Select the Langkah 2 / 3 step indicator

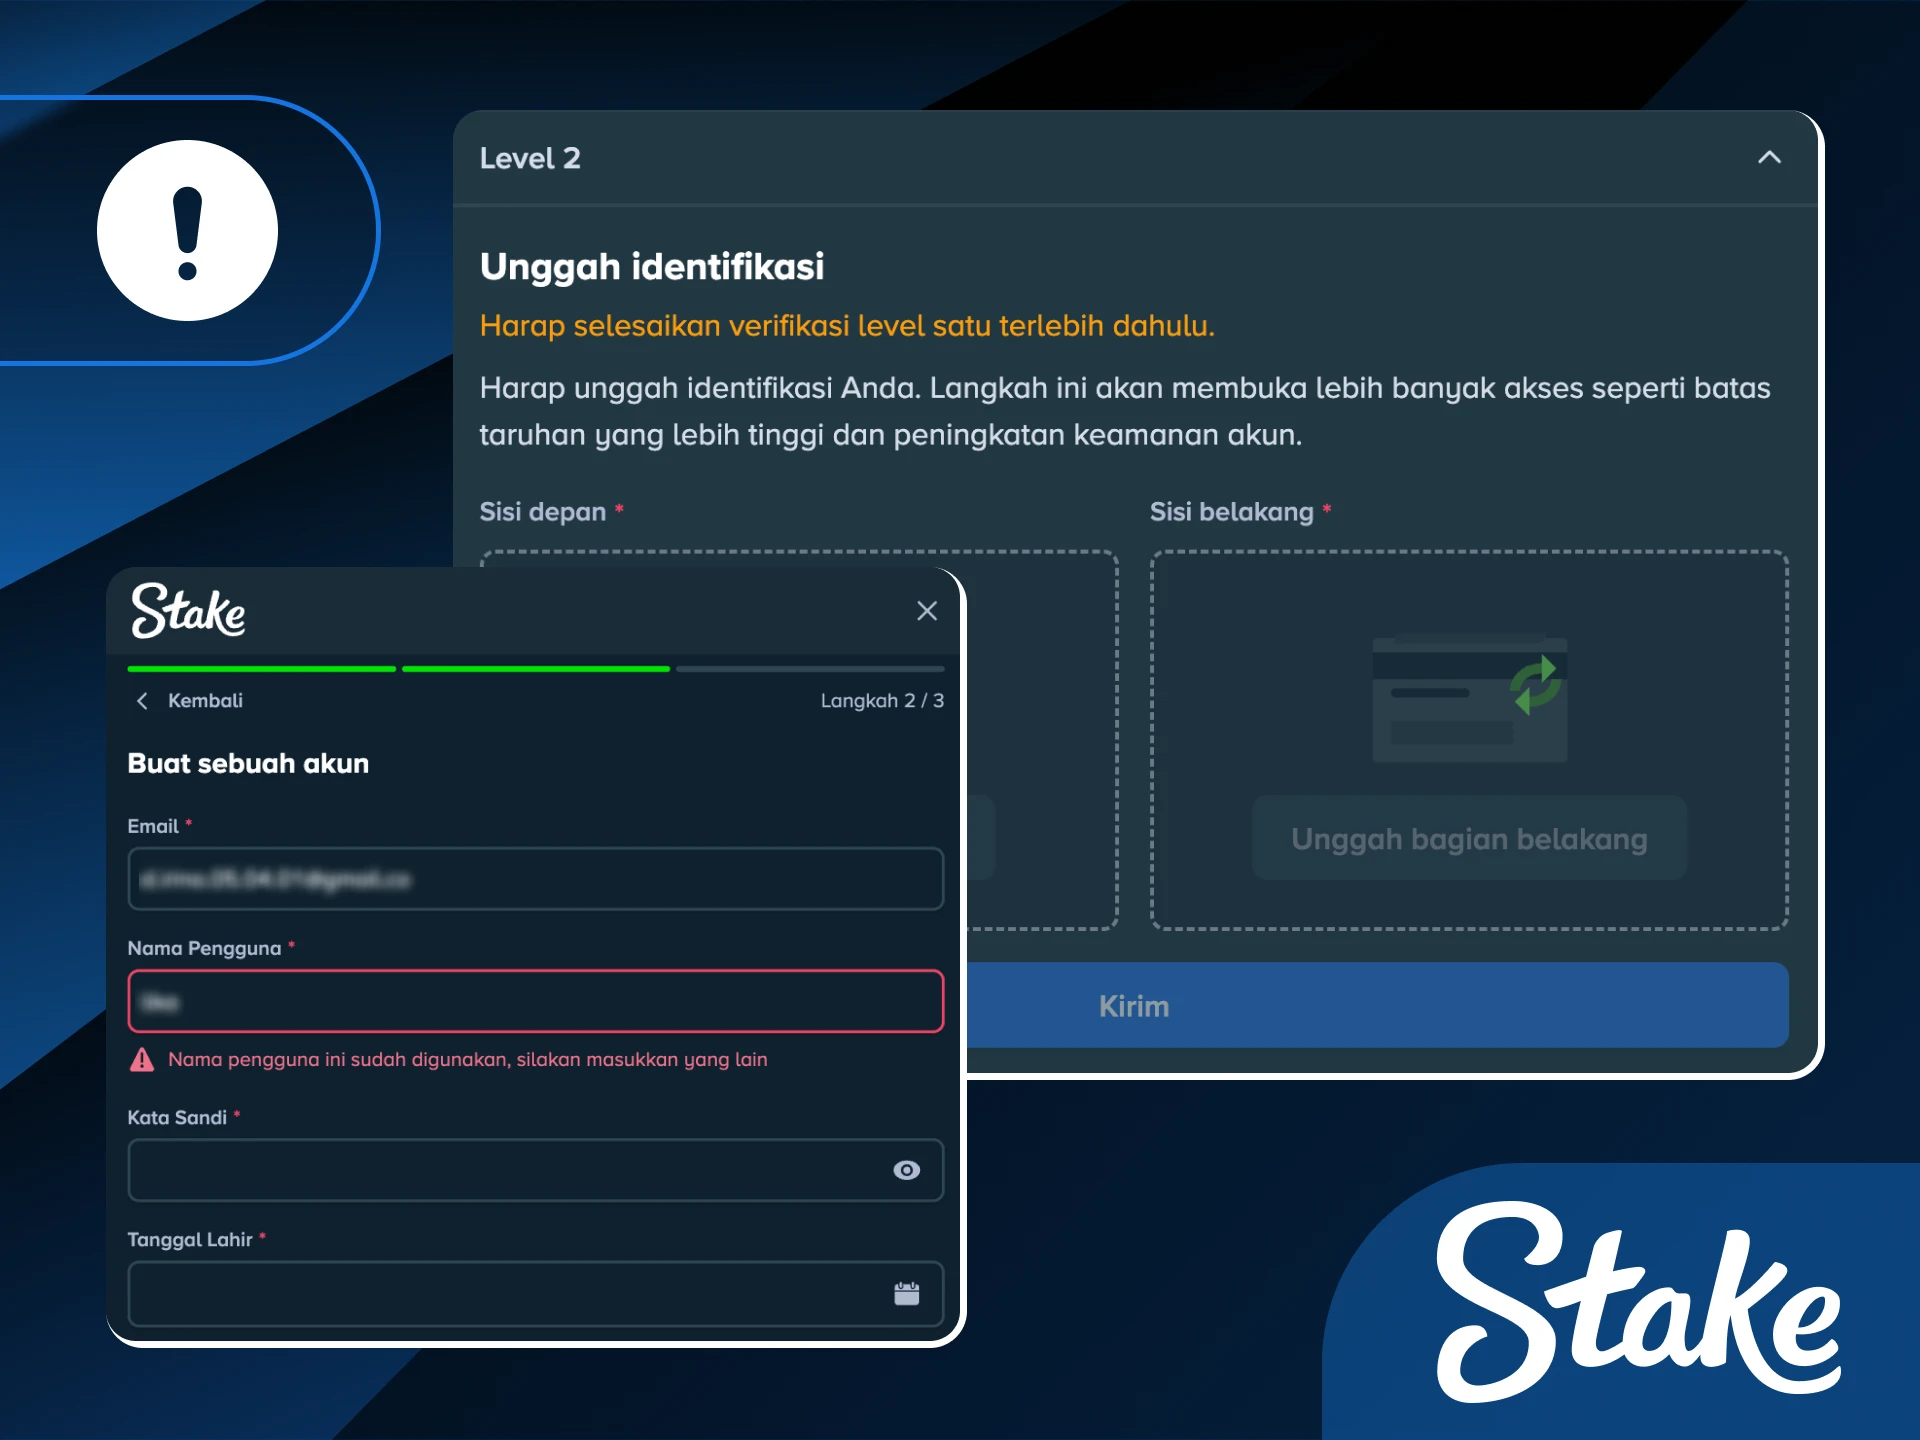coord(881,700)
